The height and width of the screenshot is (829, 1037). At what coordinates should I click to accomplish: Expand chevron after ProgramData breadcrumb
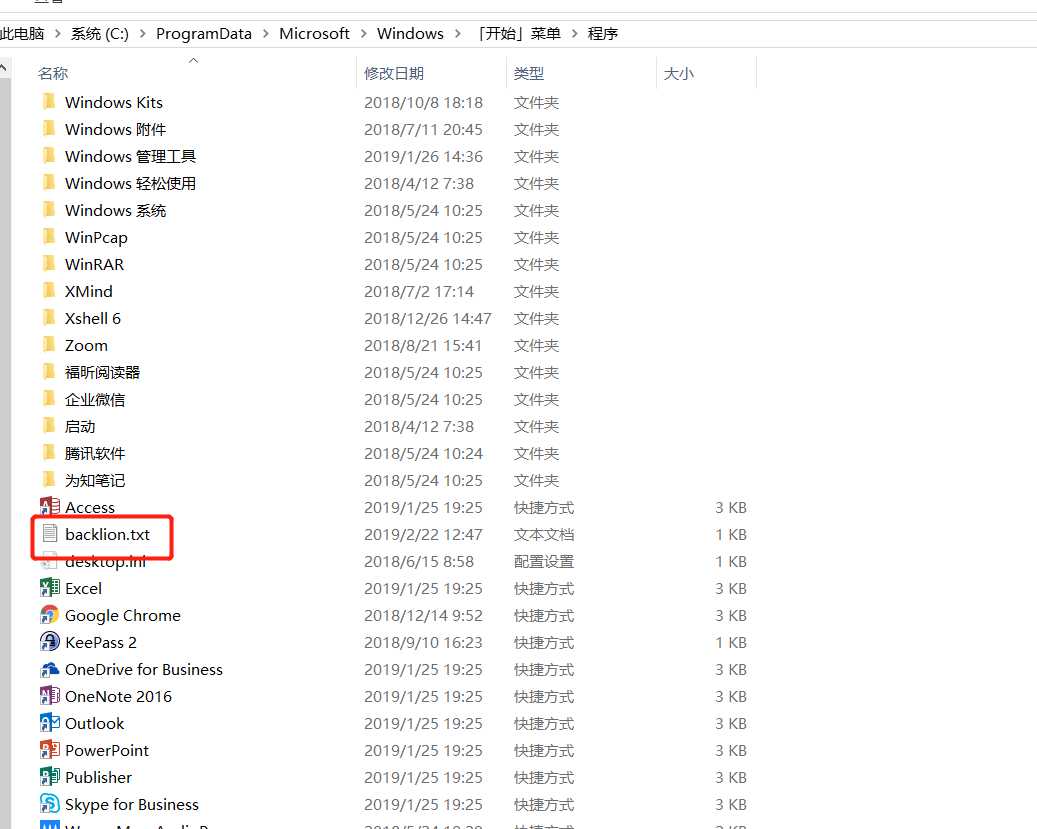266,33
